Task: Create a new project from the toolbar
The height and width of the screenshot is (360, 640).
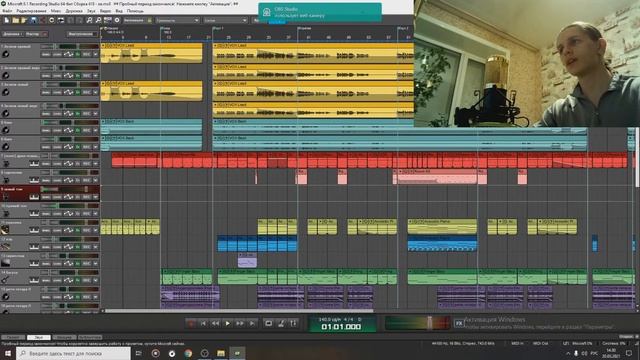Action: (x=7, y=20)
